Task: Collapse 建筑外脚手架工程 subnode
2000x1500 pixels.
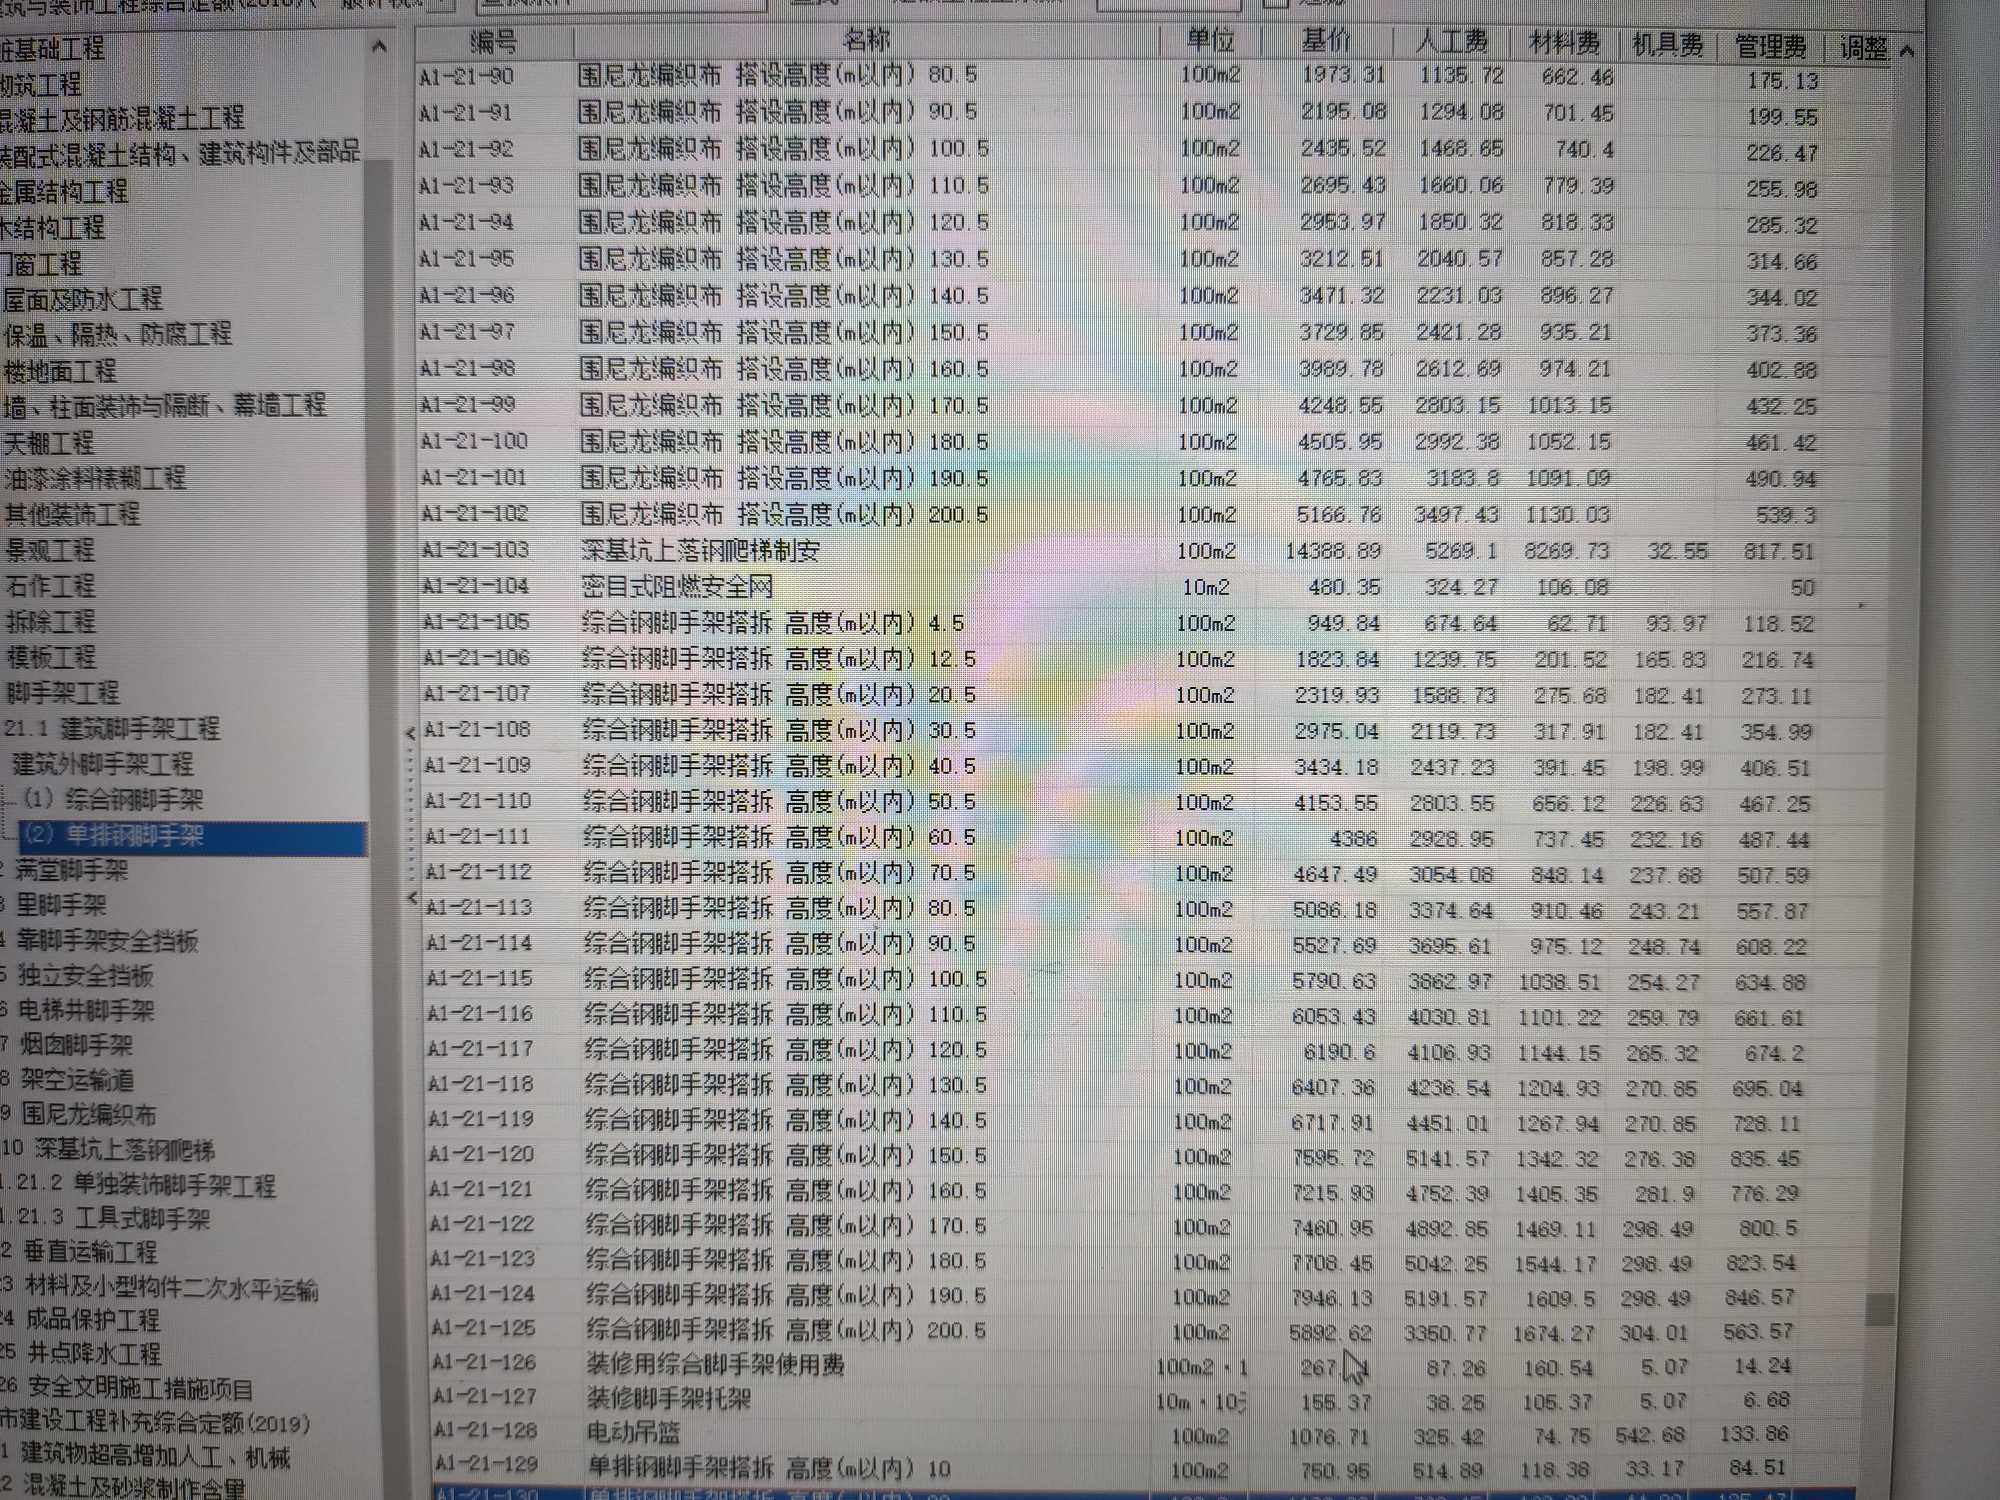Action: pos(103,764)
